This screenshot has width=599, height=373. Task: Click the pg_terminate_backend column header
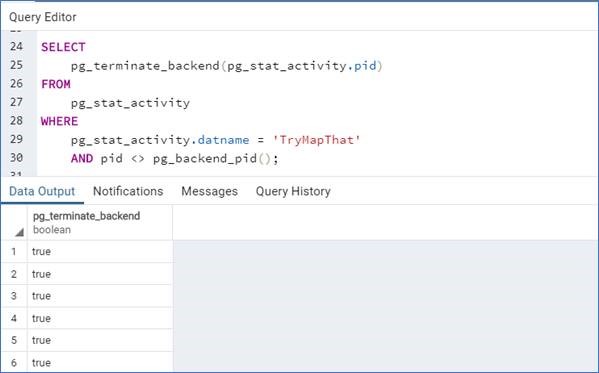tap(100, 223)
